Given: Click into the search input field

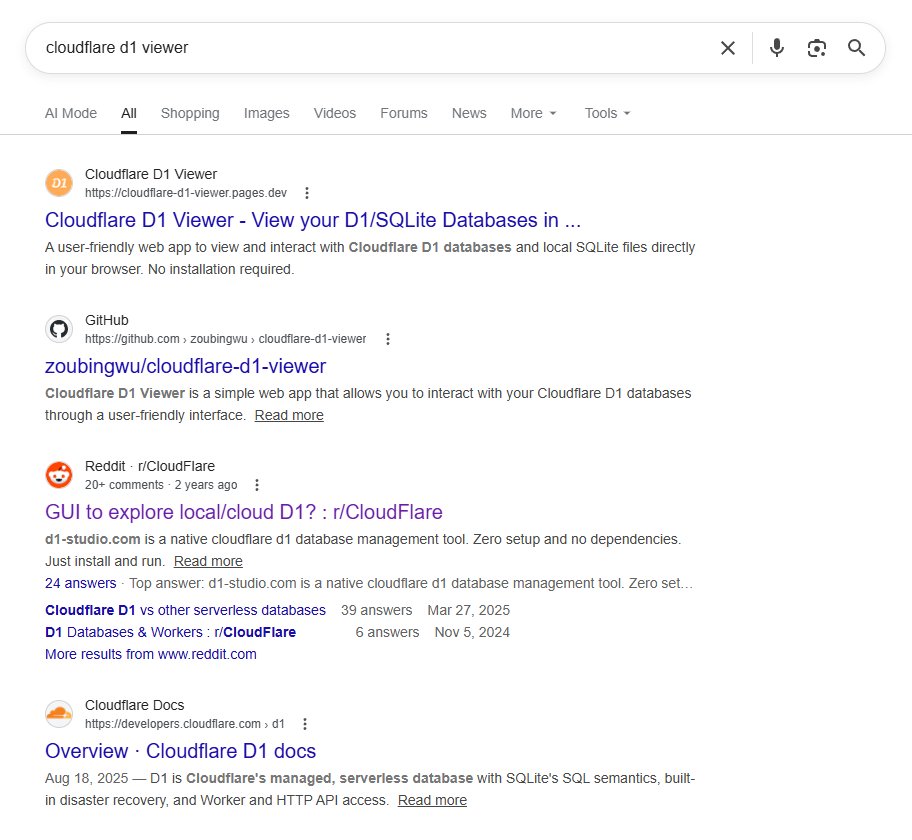Looking at the screenshot, I should (372, 48).
